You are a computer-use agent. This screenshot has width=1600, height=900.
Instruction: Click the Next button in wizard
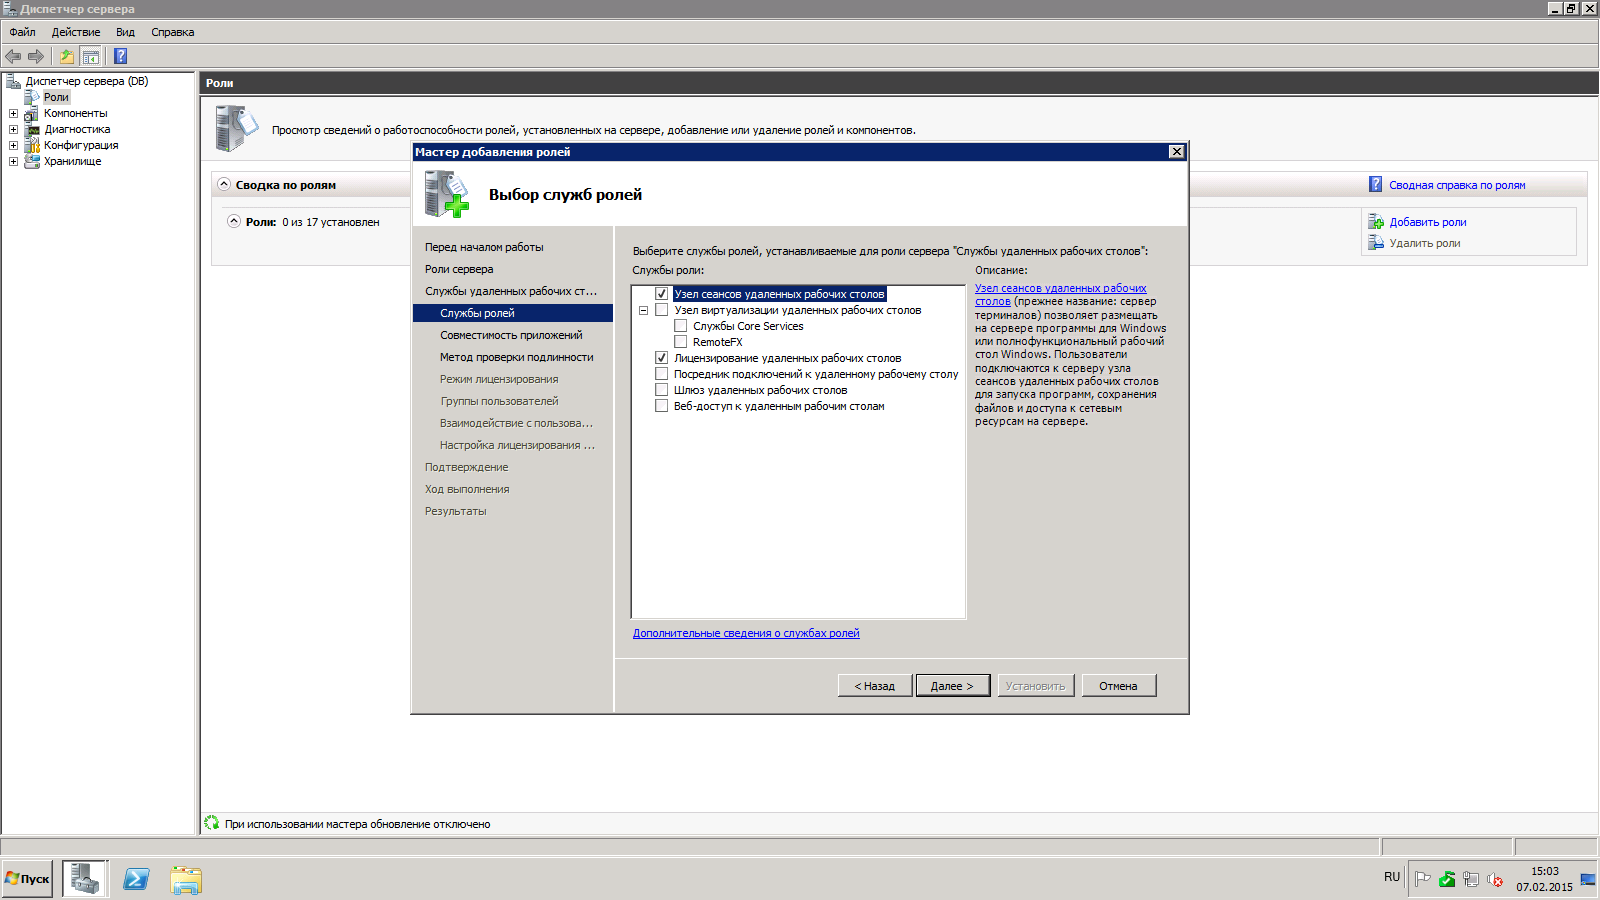tap(952, 686)
